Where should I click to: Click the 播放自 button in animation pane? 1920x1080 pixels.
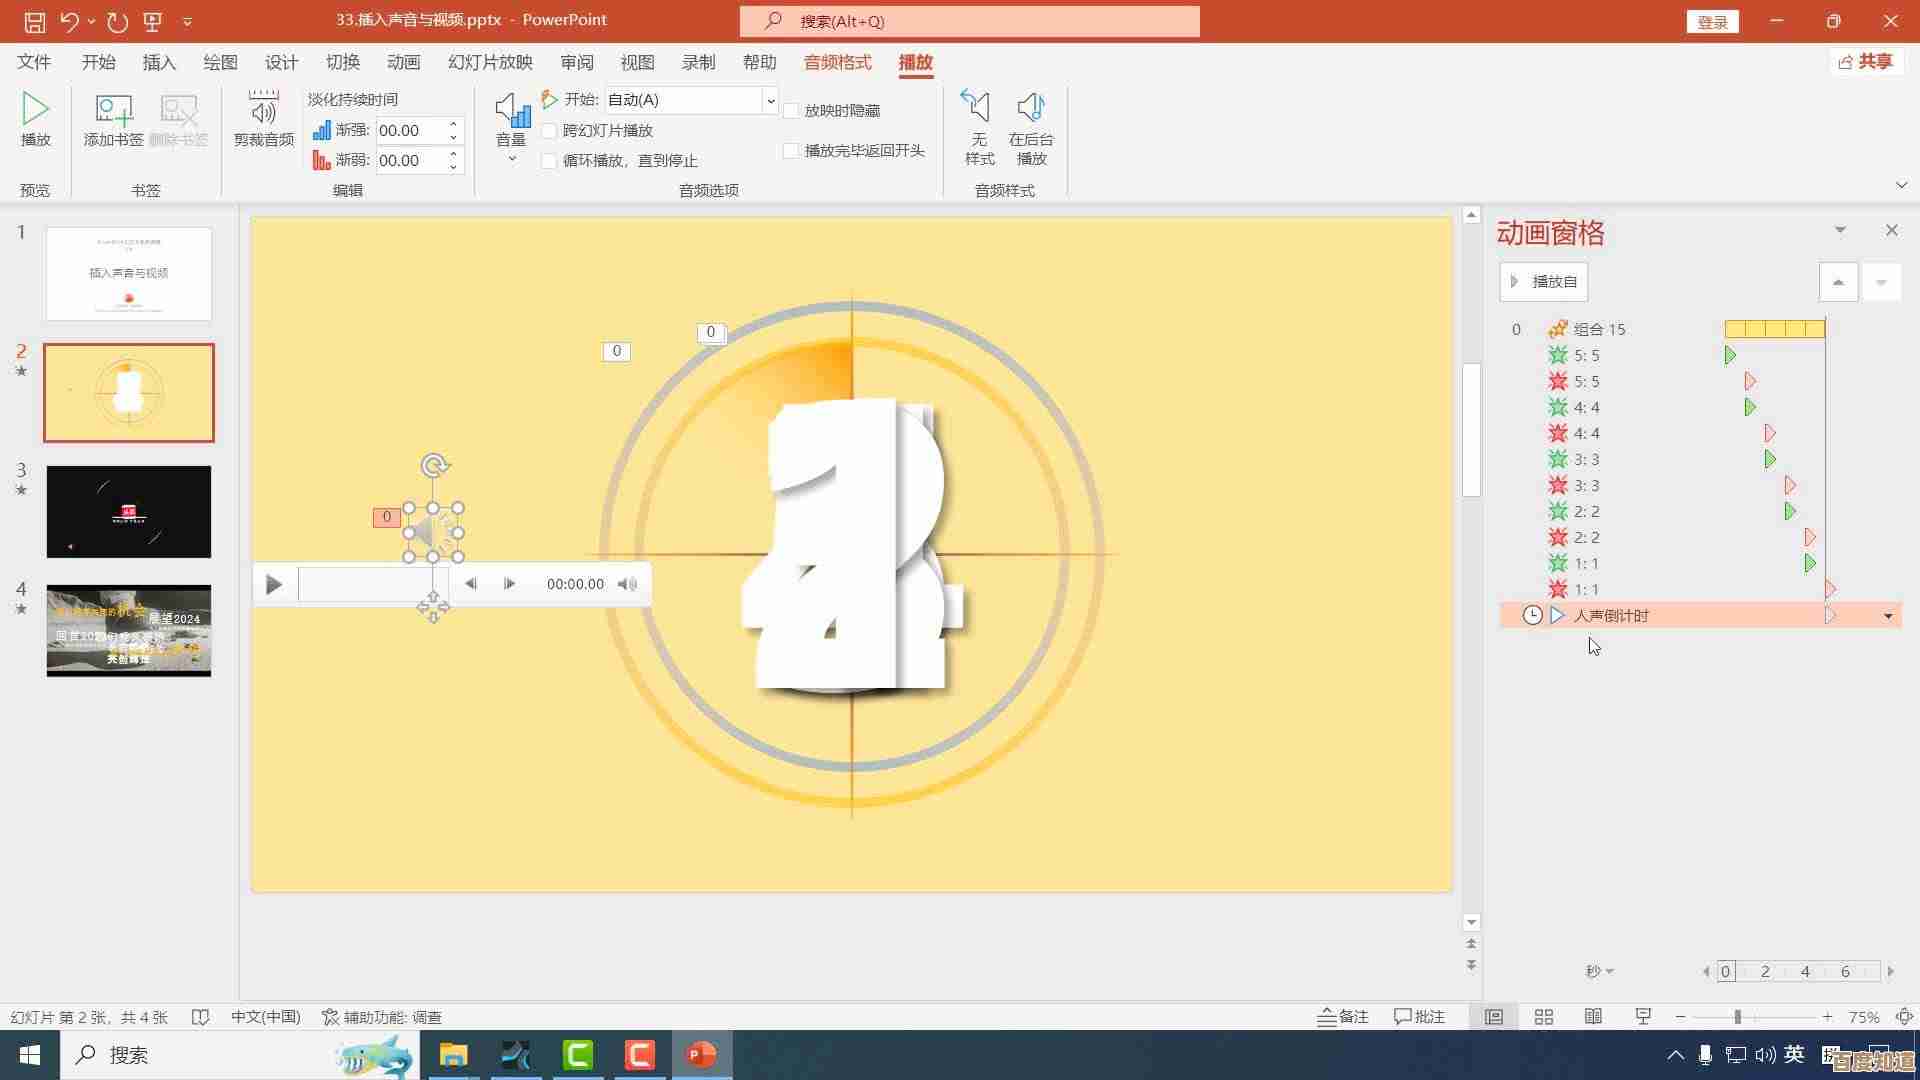click(x=1544, y=282)
